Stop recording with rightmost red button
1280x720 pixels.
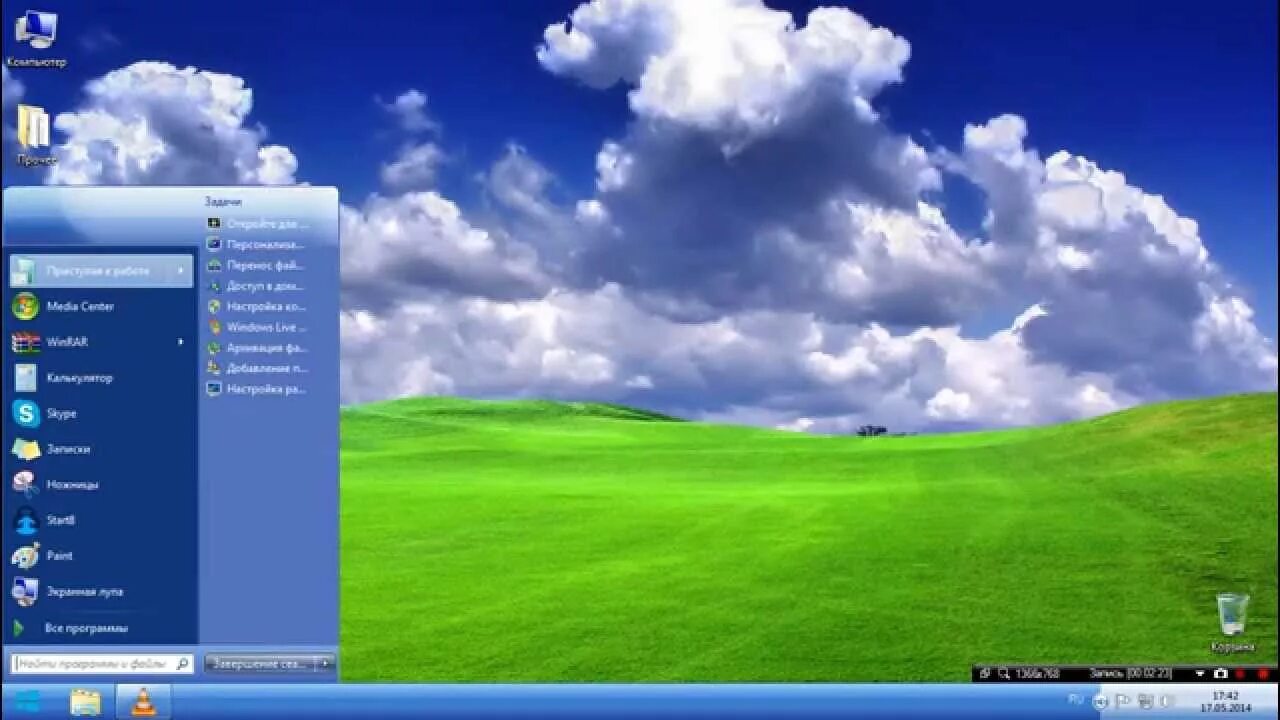[x=1263, y=674]
